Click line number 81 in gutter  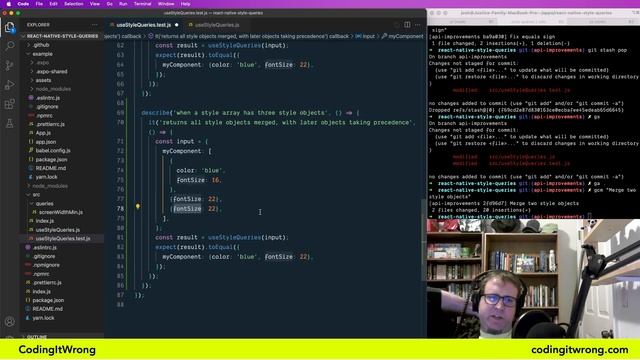click(120, 238)
